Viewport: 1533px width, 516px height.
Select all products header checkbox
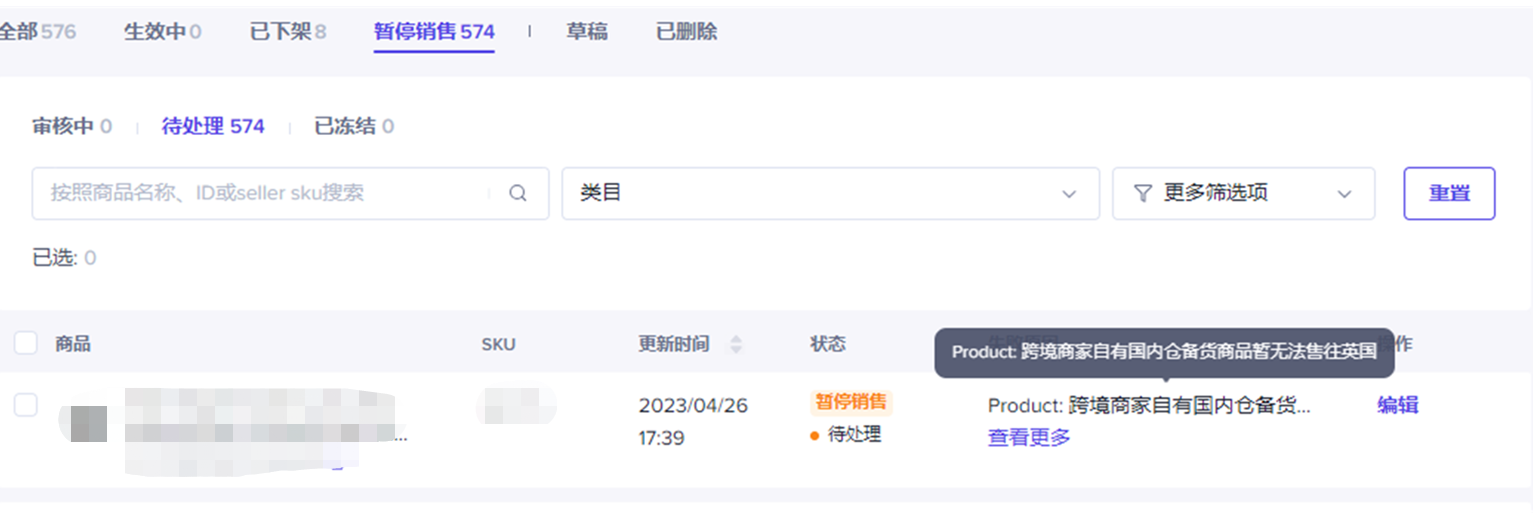(25, 344)
